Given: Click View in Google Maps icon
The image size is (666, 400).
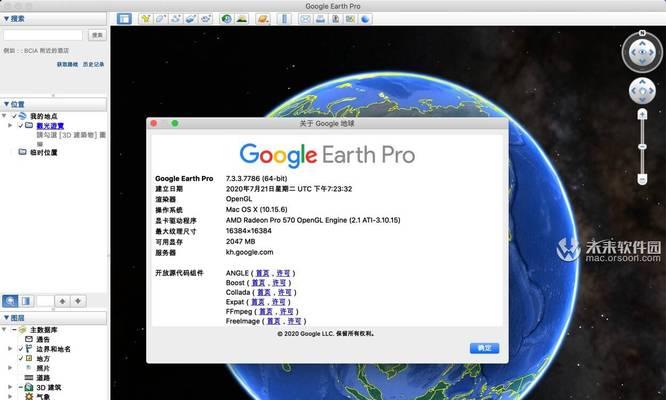Looking at the screenshot, I should pyautogui.click(x=350, y=19).
